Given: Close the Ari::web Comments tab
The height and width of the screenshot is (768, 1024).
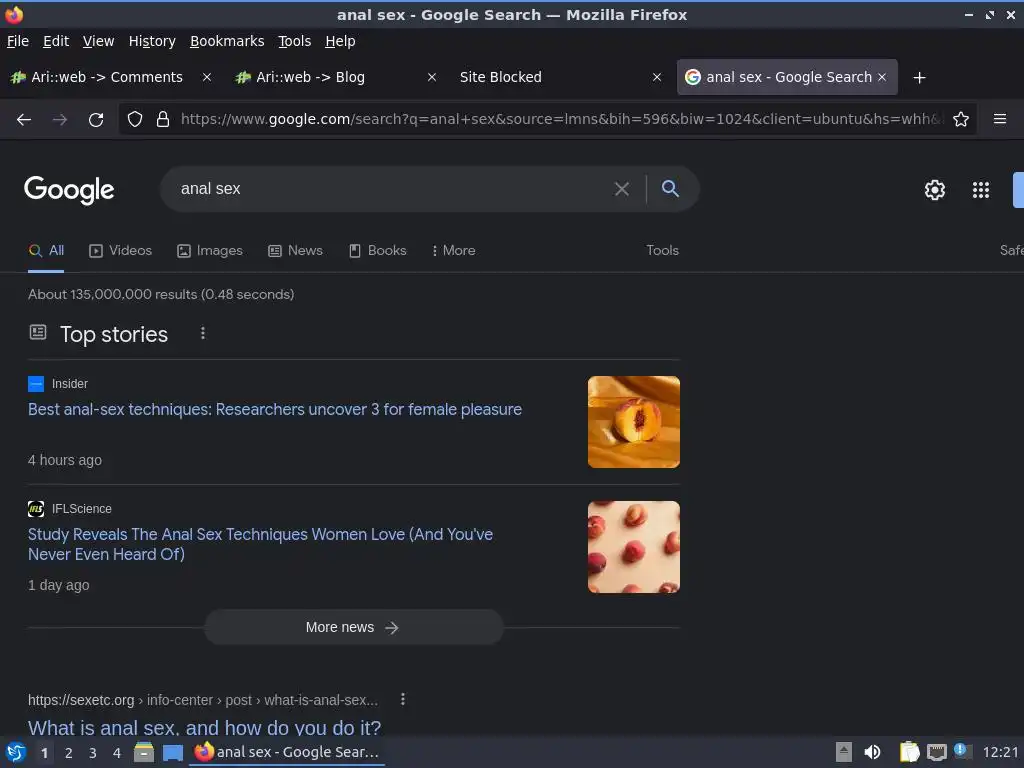Looking at the screenshot, I should (x=206, y=77).
